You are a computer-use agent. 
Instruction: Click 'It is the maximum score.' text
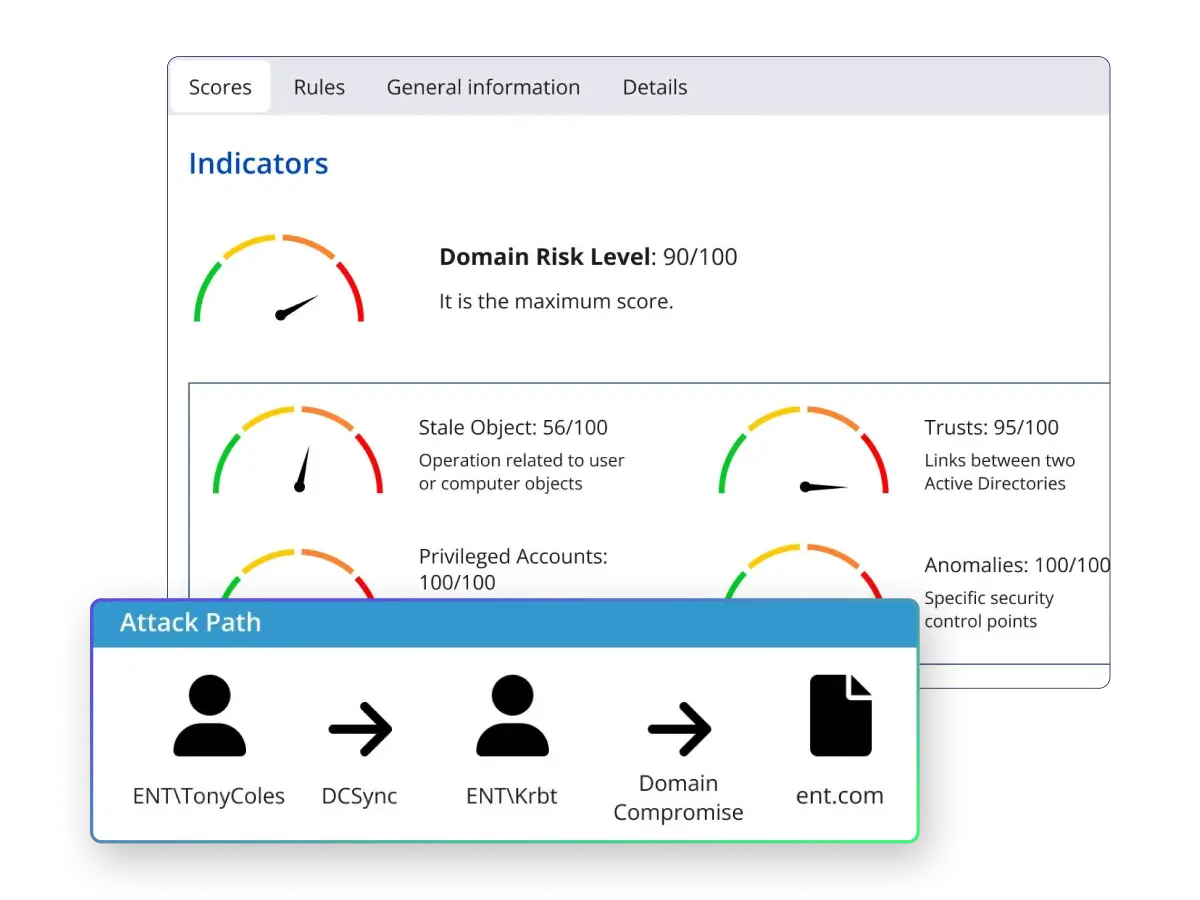pyautogui.click(x=556, y=301)
